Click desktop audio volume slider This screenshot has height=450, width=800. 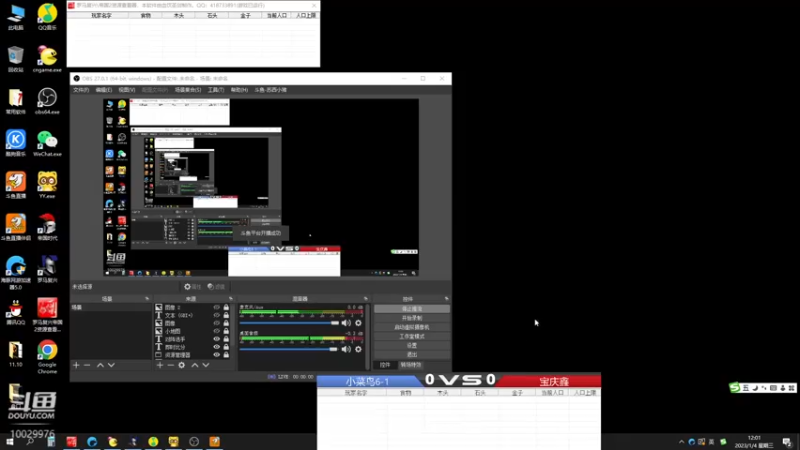click(x=289, y=349)
